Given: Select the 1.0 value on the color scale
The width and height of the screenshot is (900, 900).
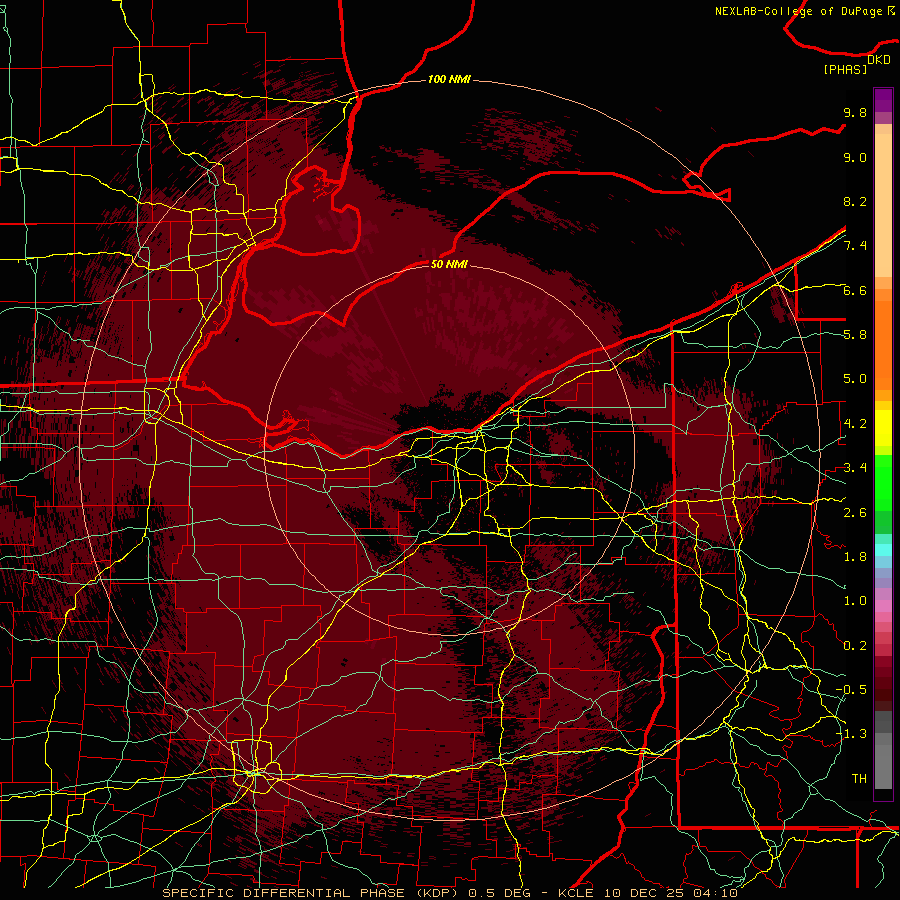Looking at the screenshot, I should [855, 601].
